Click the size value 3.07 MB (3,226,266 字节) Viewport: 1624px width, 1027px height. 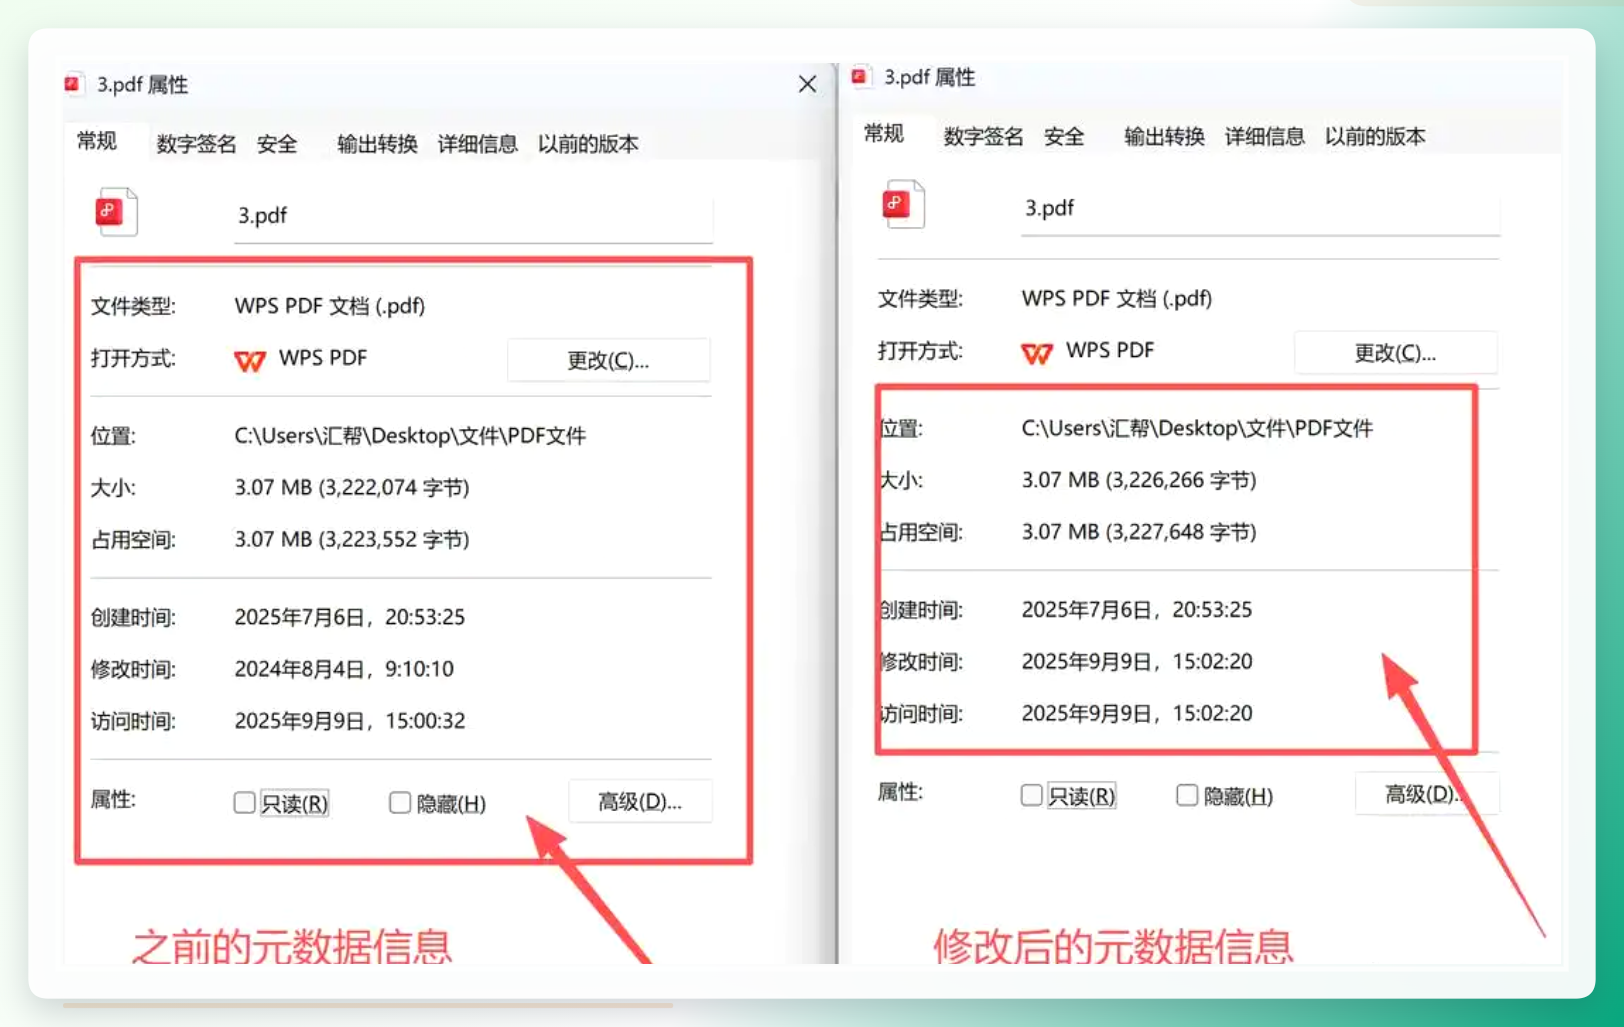(x=1139, y=480)
